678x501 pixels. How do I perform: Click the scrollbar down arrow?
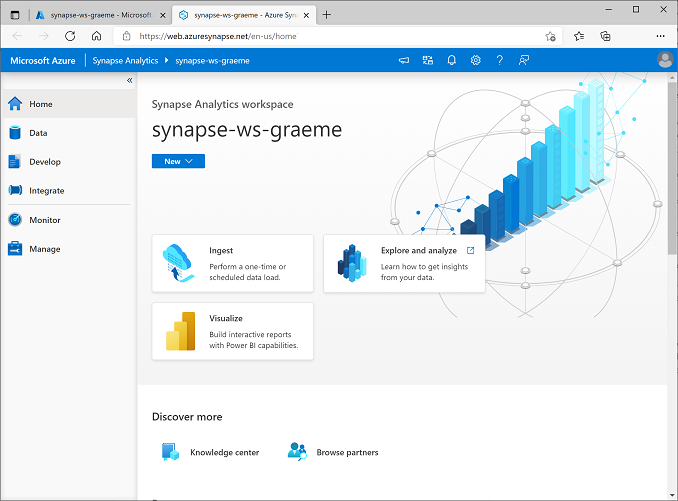click(672, 495)
